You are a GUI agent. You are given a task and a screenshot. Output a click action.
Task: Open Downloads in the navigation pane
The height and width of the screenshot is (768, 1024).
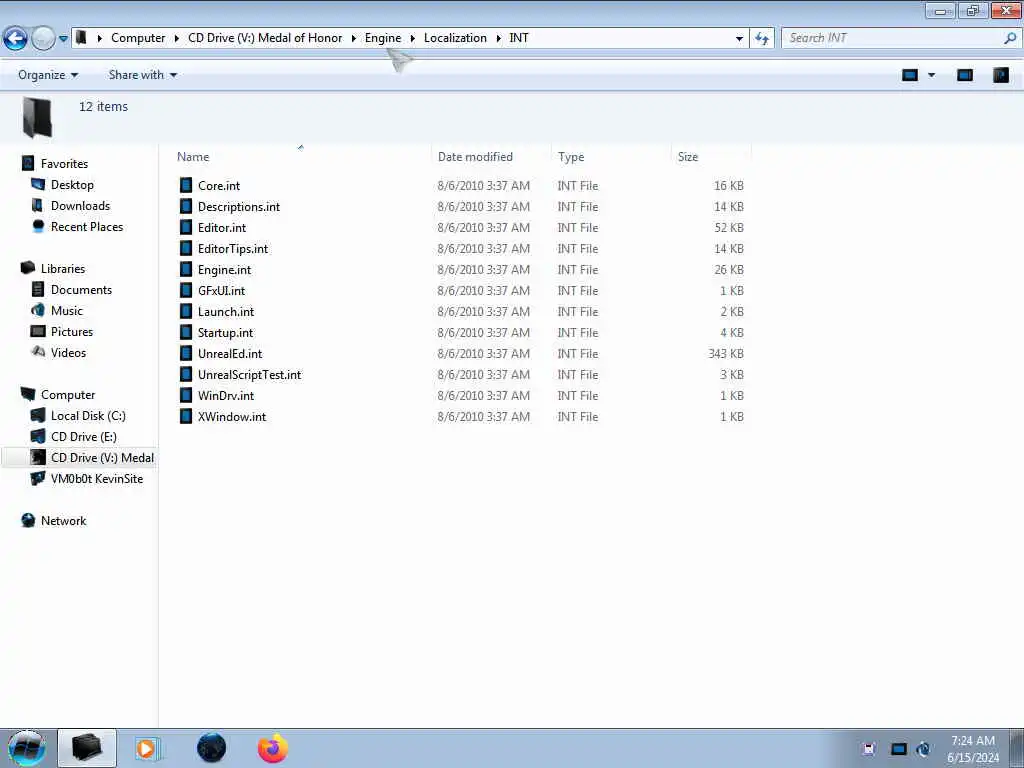pos(80,205)
